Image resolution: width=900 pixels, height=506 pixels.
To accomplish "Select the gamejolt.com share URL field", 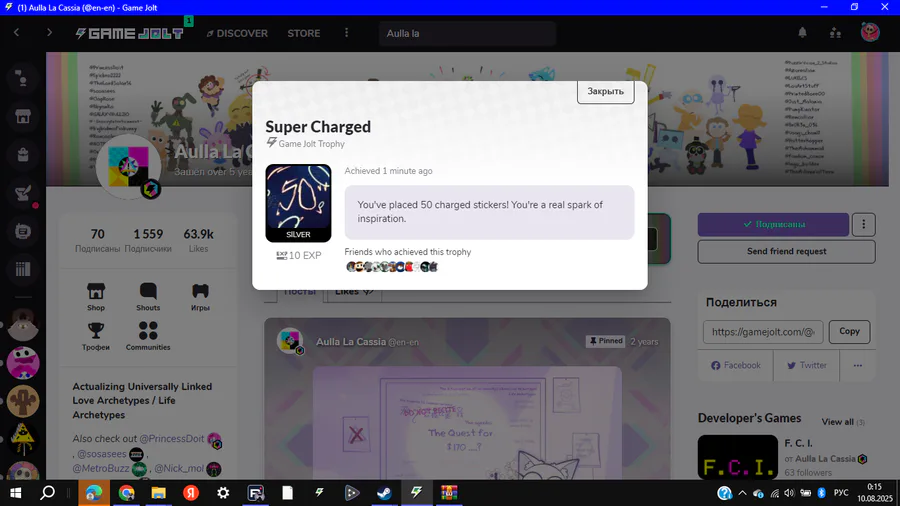I will click(763, 332).
